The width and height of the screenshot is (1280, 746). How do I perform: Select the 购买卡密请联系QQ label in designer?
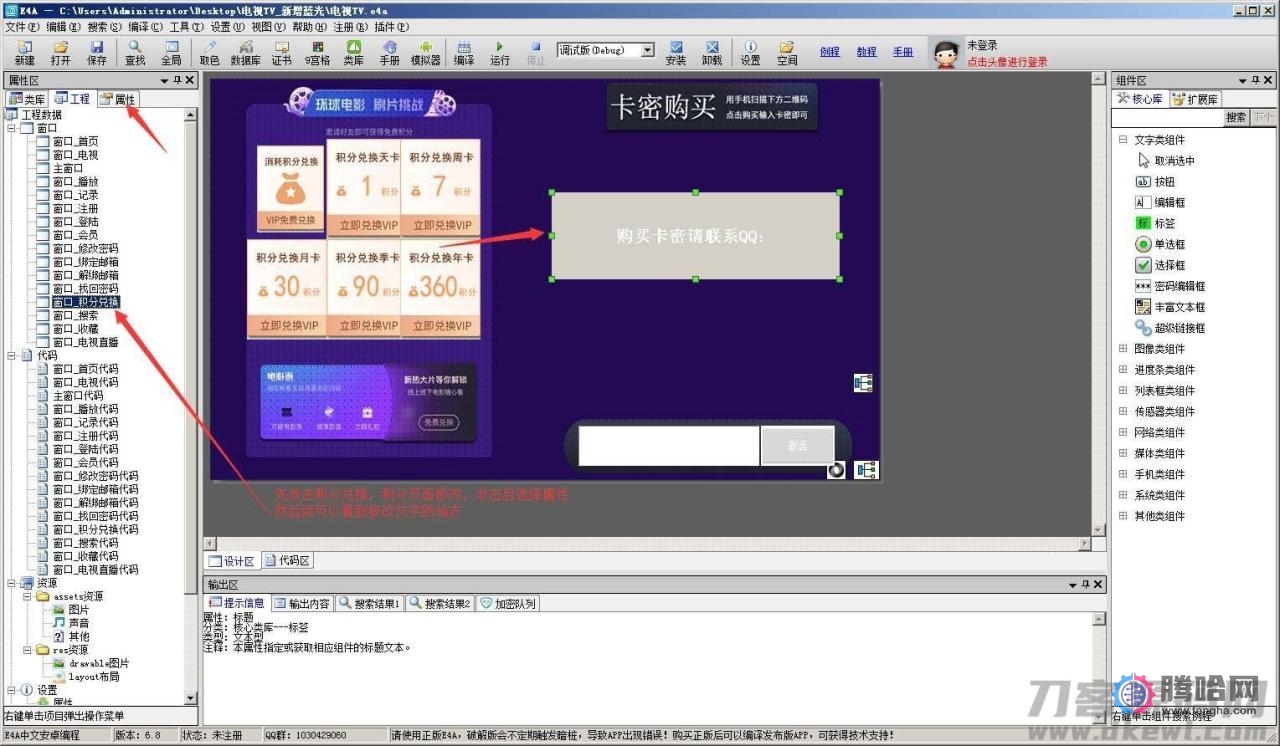pos(695,236)
